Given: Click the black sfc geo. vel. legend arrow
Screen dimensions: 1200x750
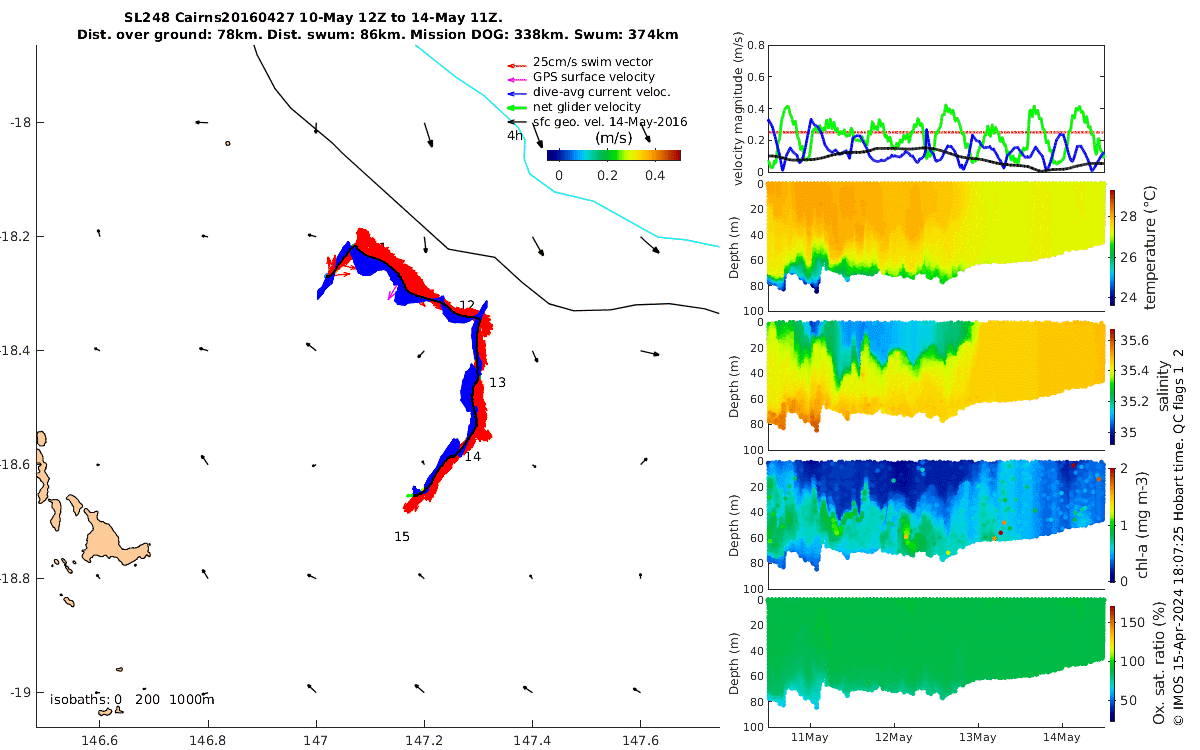Looking at the screenshot, I should point(517,122).
